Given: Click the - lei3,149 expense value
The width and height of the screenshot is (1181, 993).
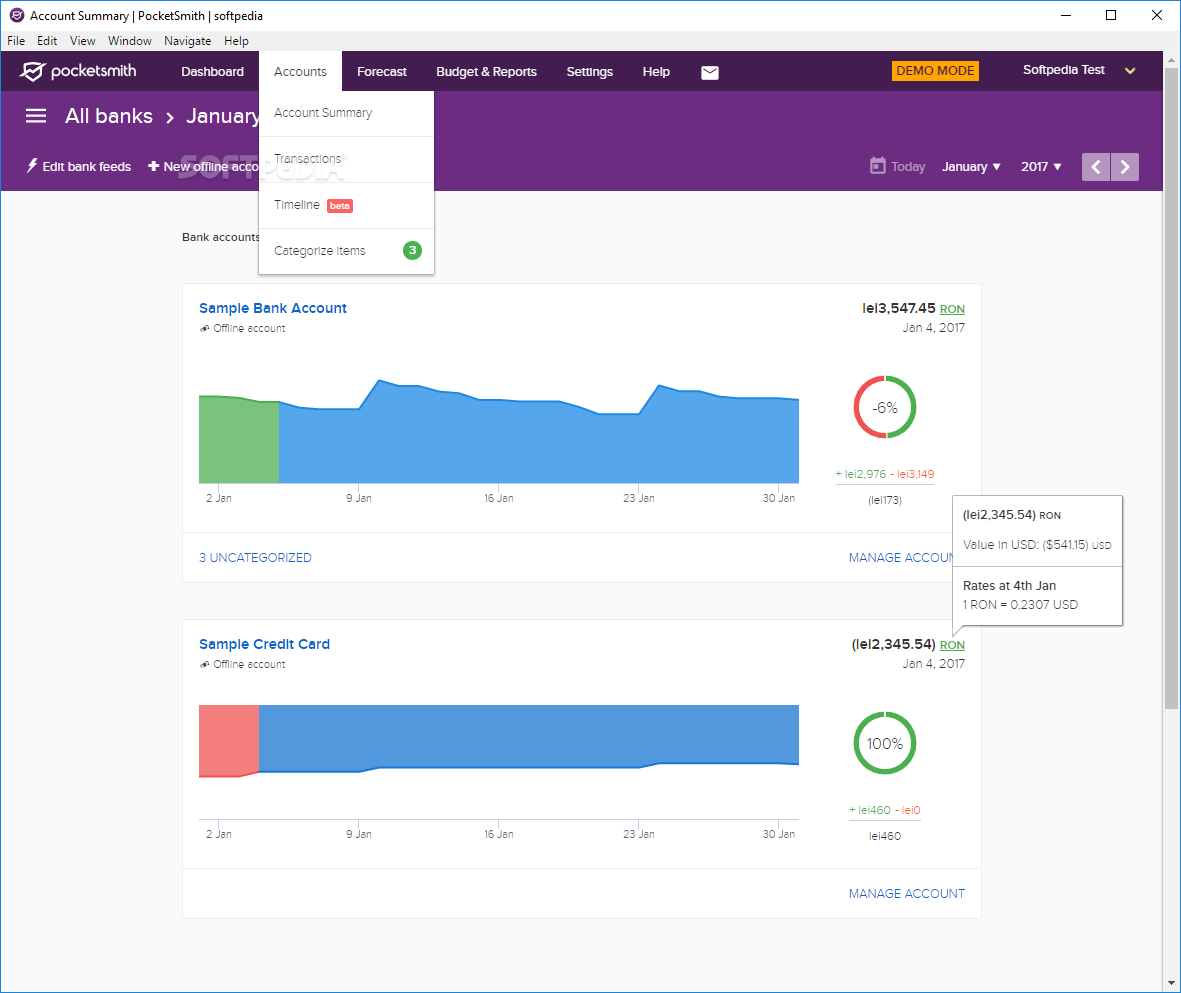Looking at the screenshot, I should point(912,475).
